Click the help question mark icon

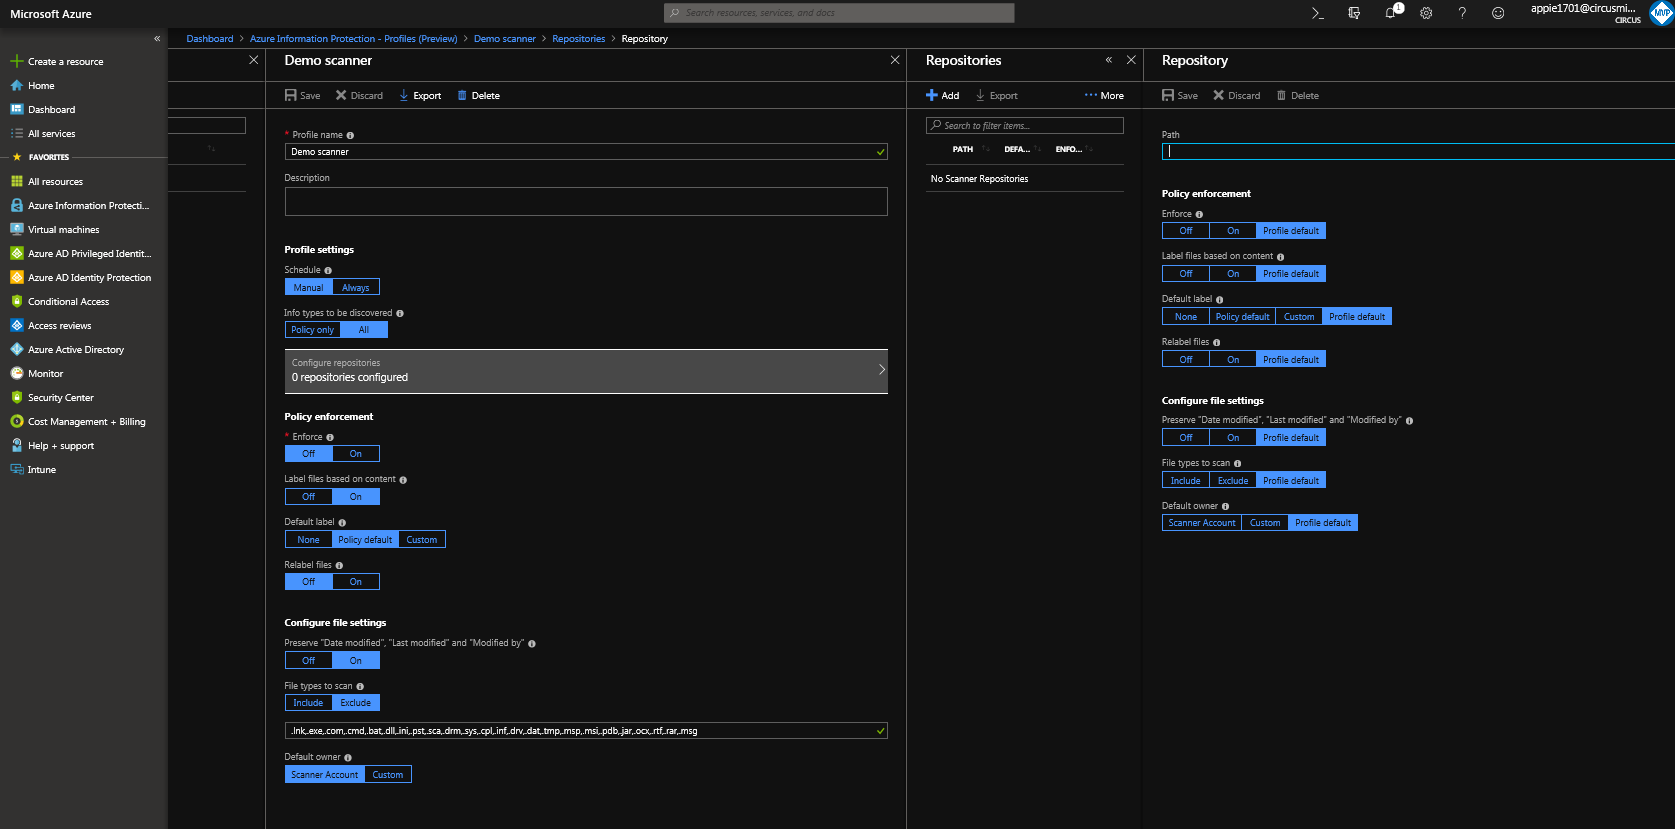tap(1462, 13)
